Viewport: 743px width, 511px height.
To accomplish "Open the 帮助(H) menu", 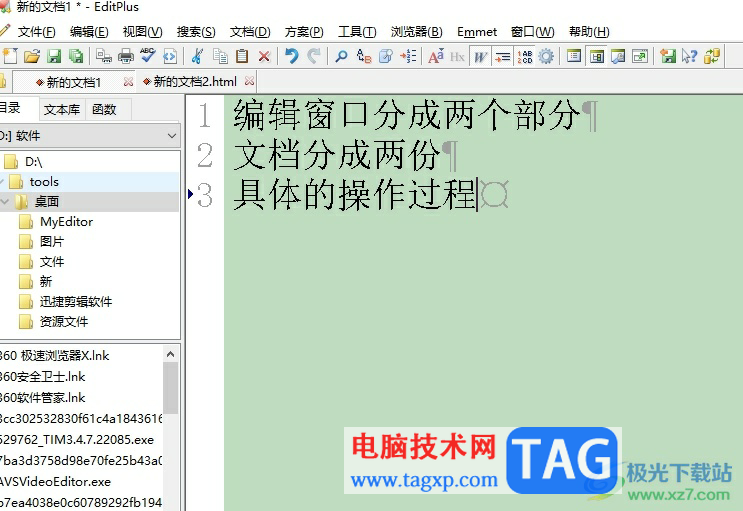I will (589, 32).
